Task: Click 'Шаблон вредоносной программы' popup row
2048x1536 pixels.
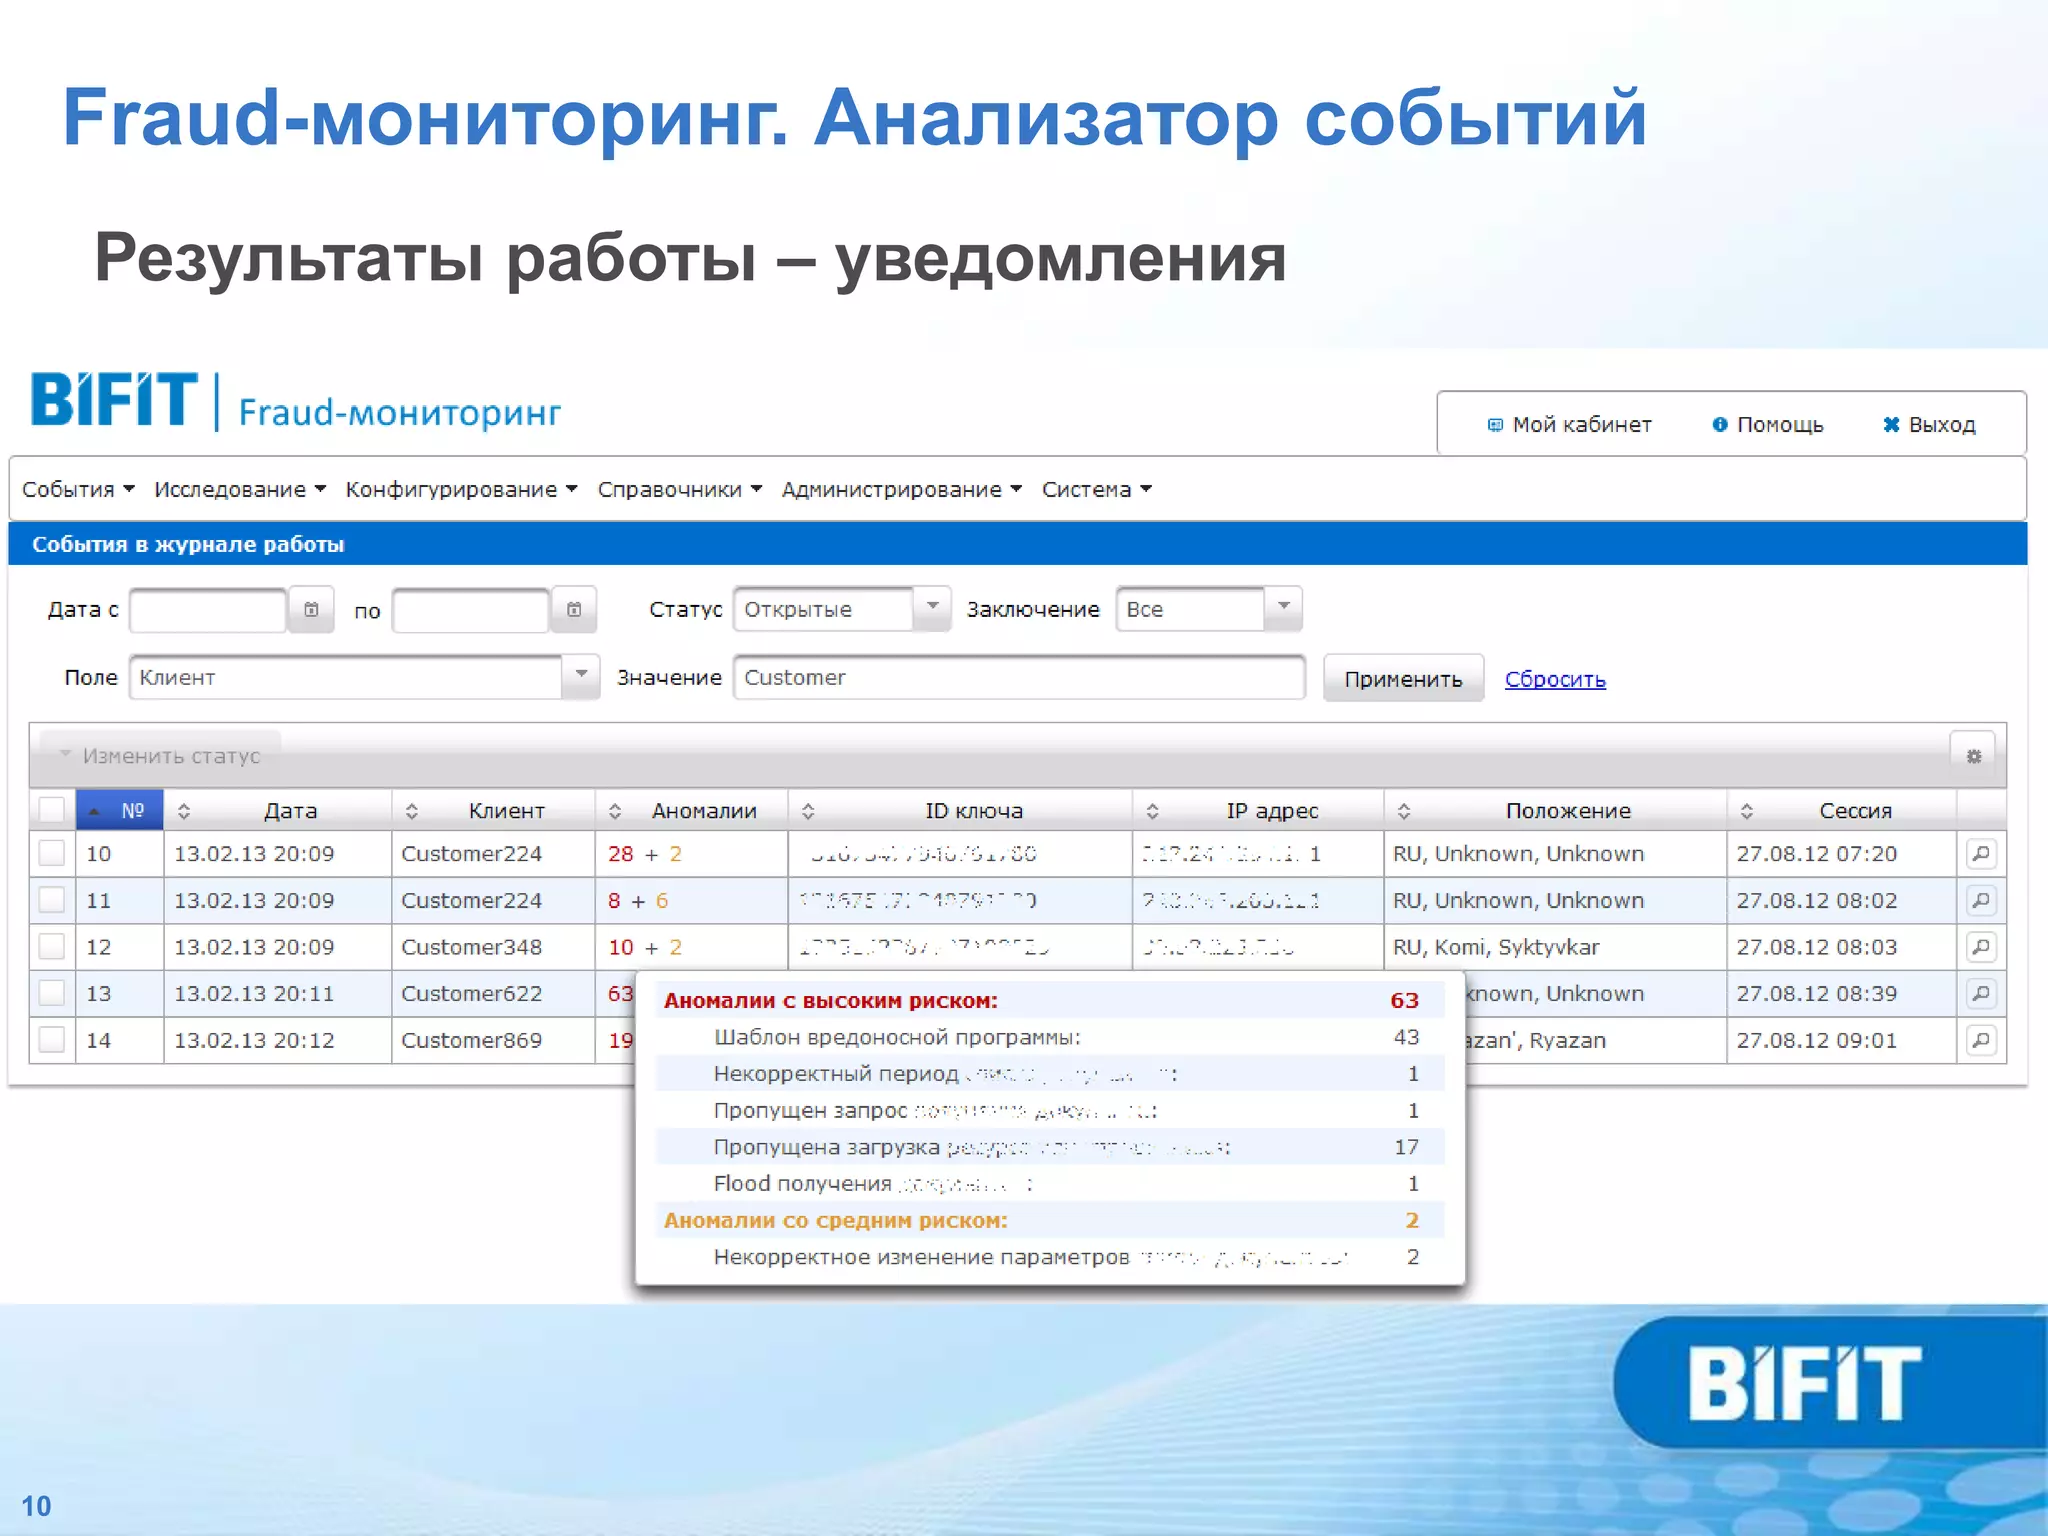Action: (x=1050, y=1037)
